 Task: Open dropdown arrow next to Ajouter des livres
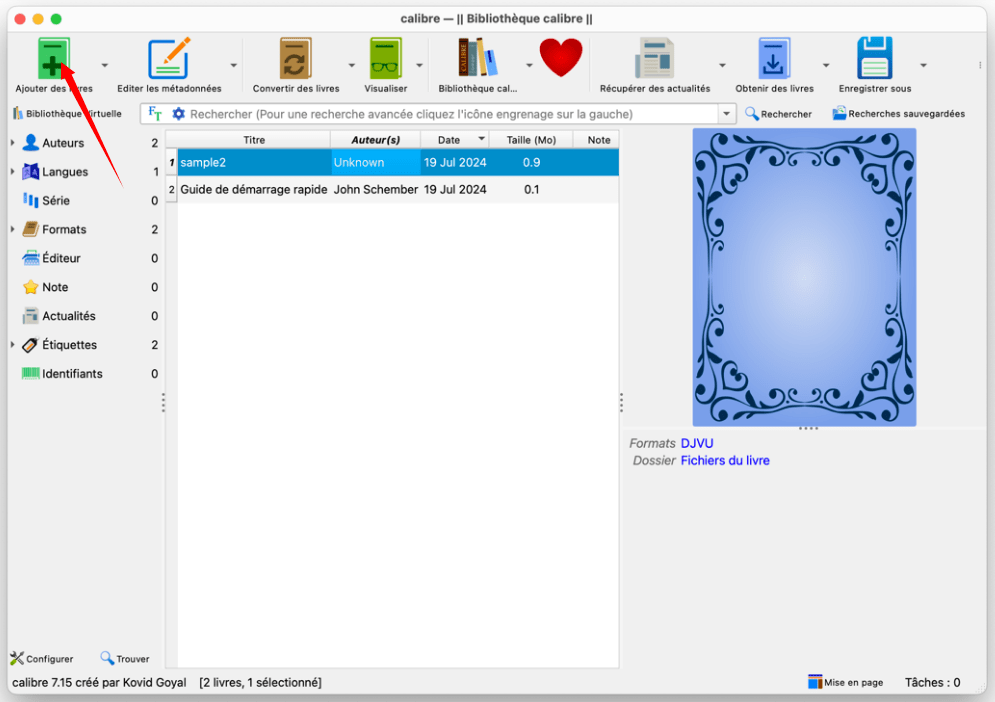click(x=105, y=65)
